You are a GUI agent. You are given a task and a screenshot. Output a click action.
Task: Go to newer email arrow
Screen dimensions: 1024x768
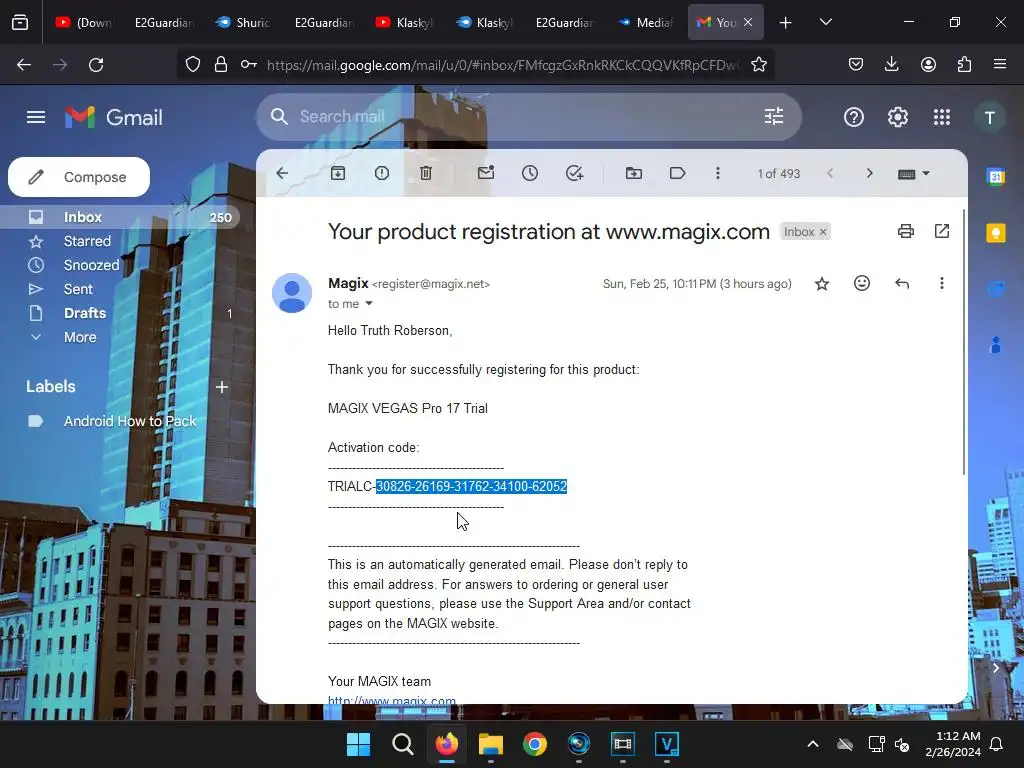(x=830, y=173)
